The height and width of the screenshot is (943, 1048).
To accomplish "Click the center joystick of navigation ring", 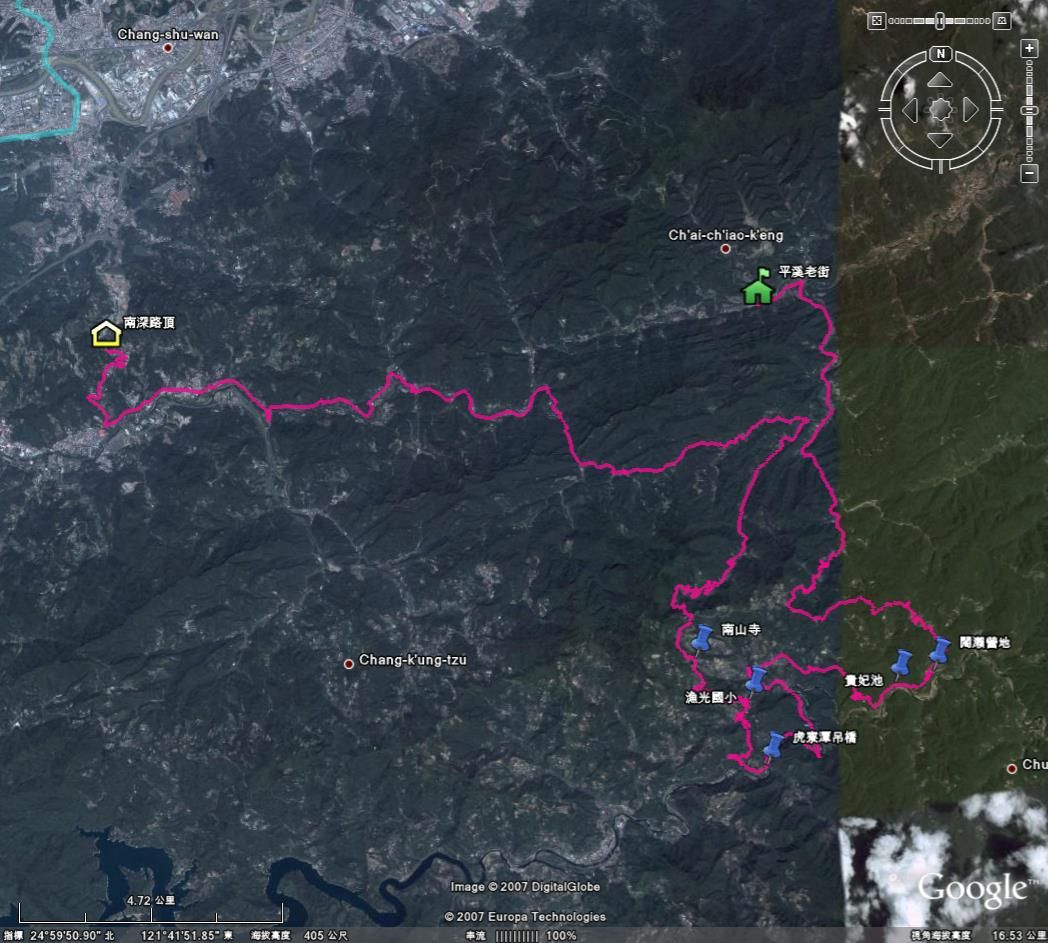I will pos(940,110).
